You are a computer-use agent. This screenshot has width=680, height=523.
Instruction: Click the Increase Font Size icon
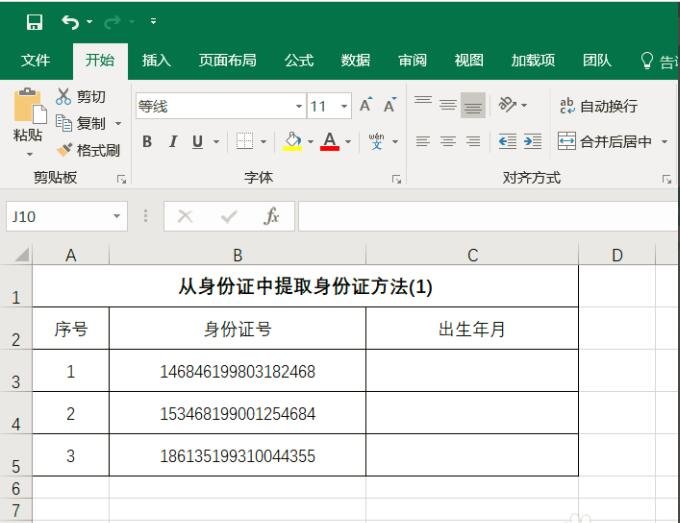pos(366,105)
